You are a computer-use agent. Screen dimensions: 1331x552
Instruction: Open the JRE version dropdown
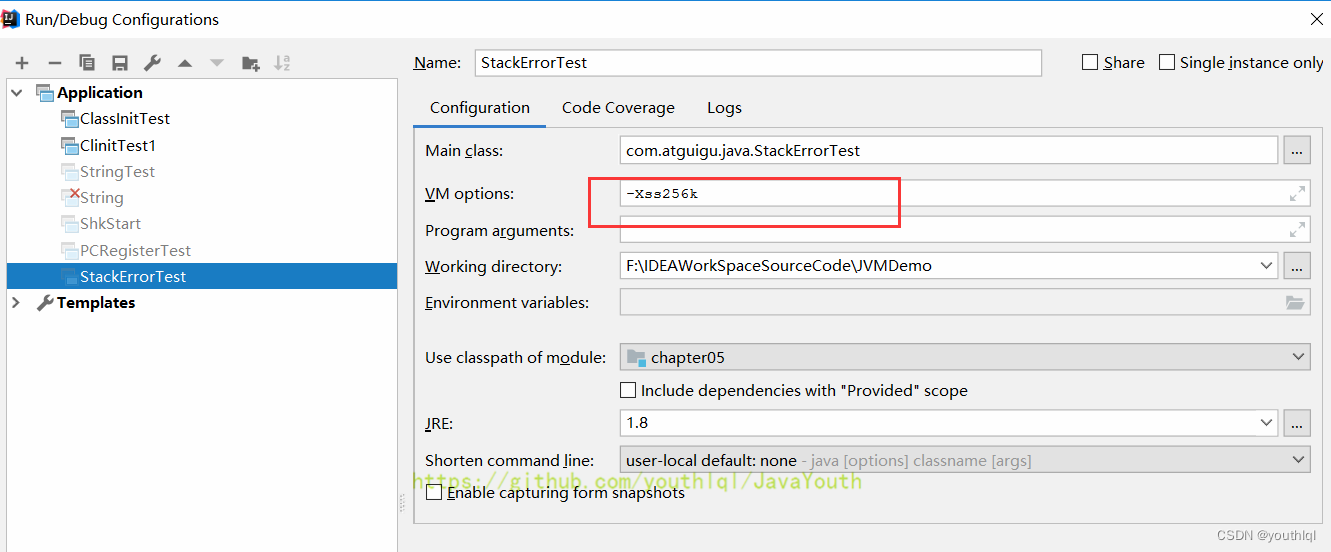click(x=1265, y=423)
